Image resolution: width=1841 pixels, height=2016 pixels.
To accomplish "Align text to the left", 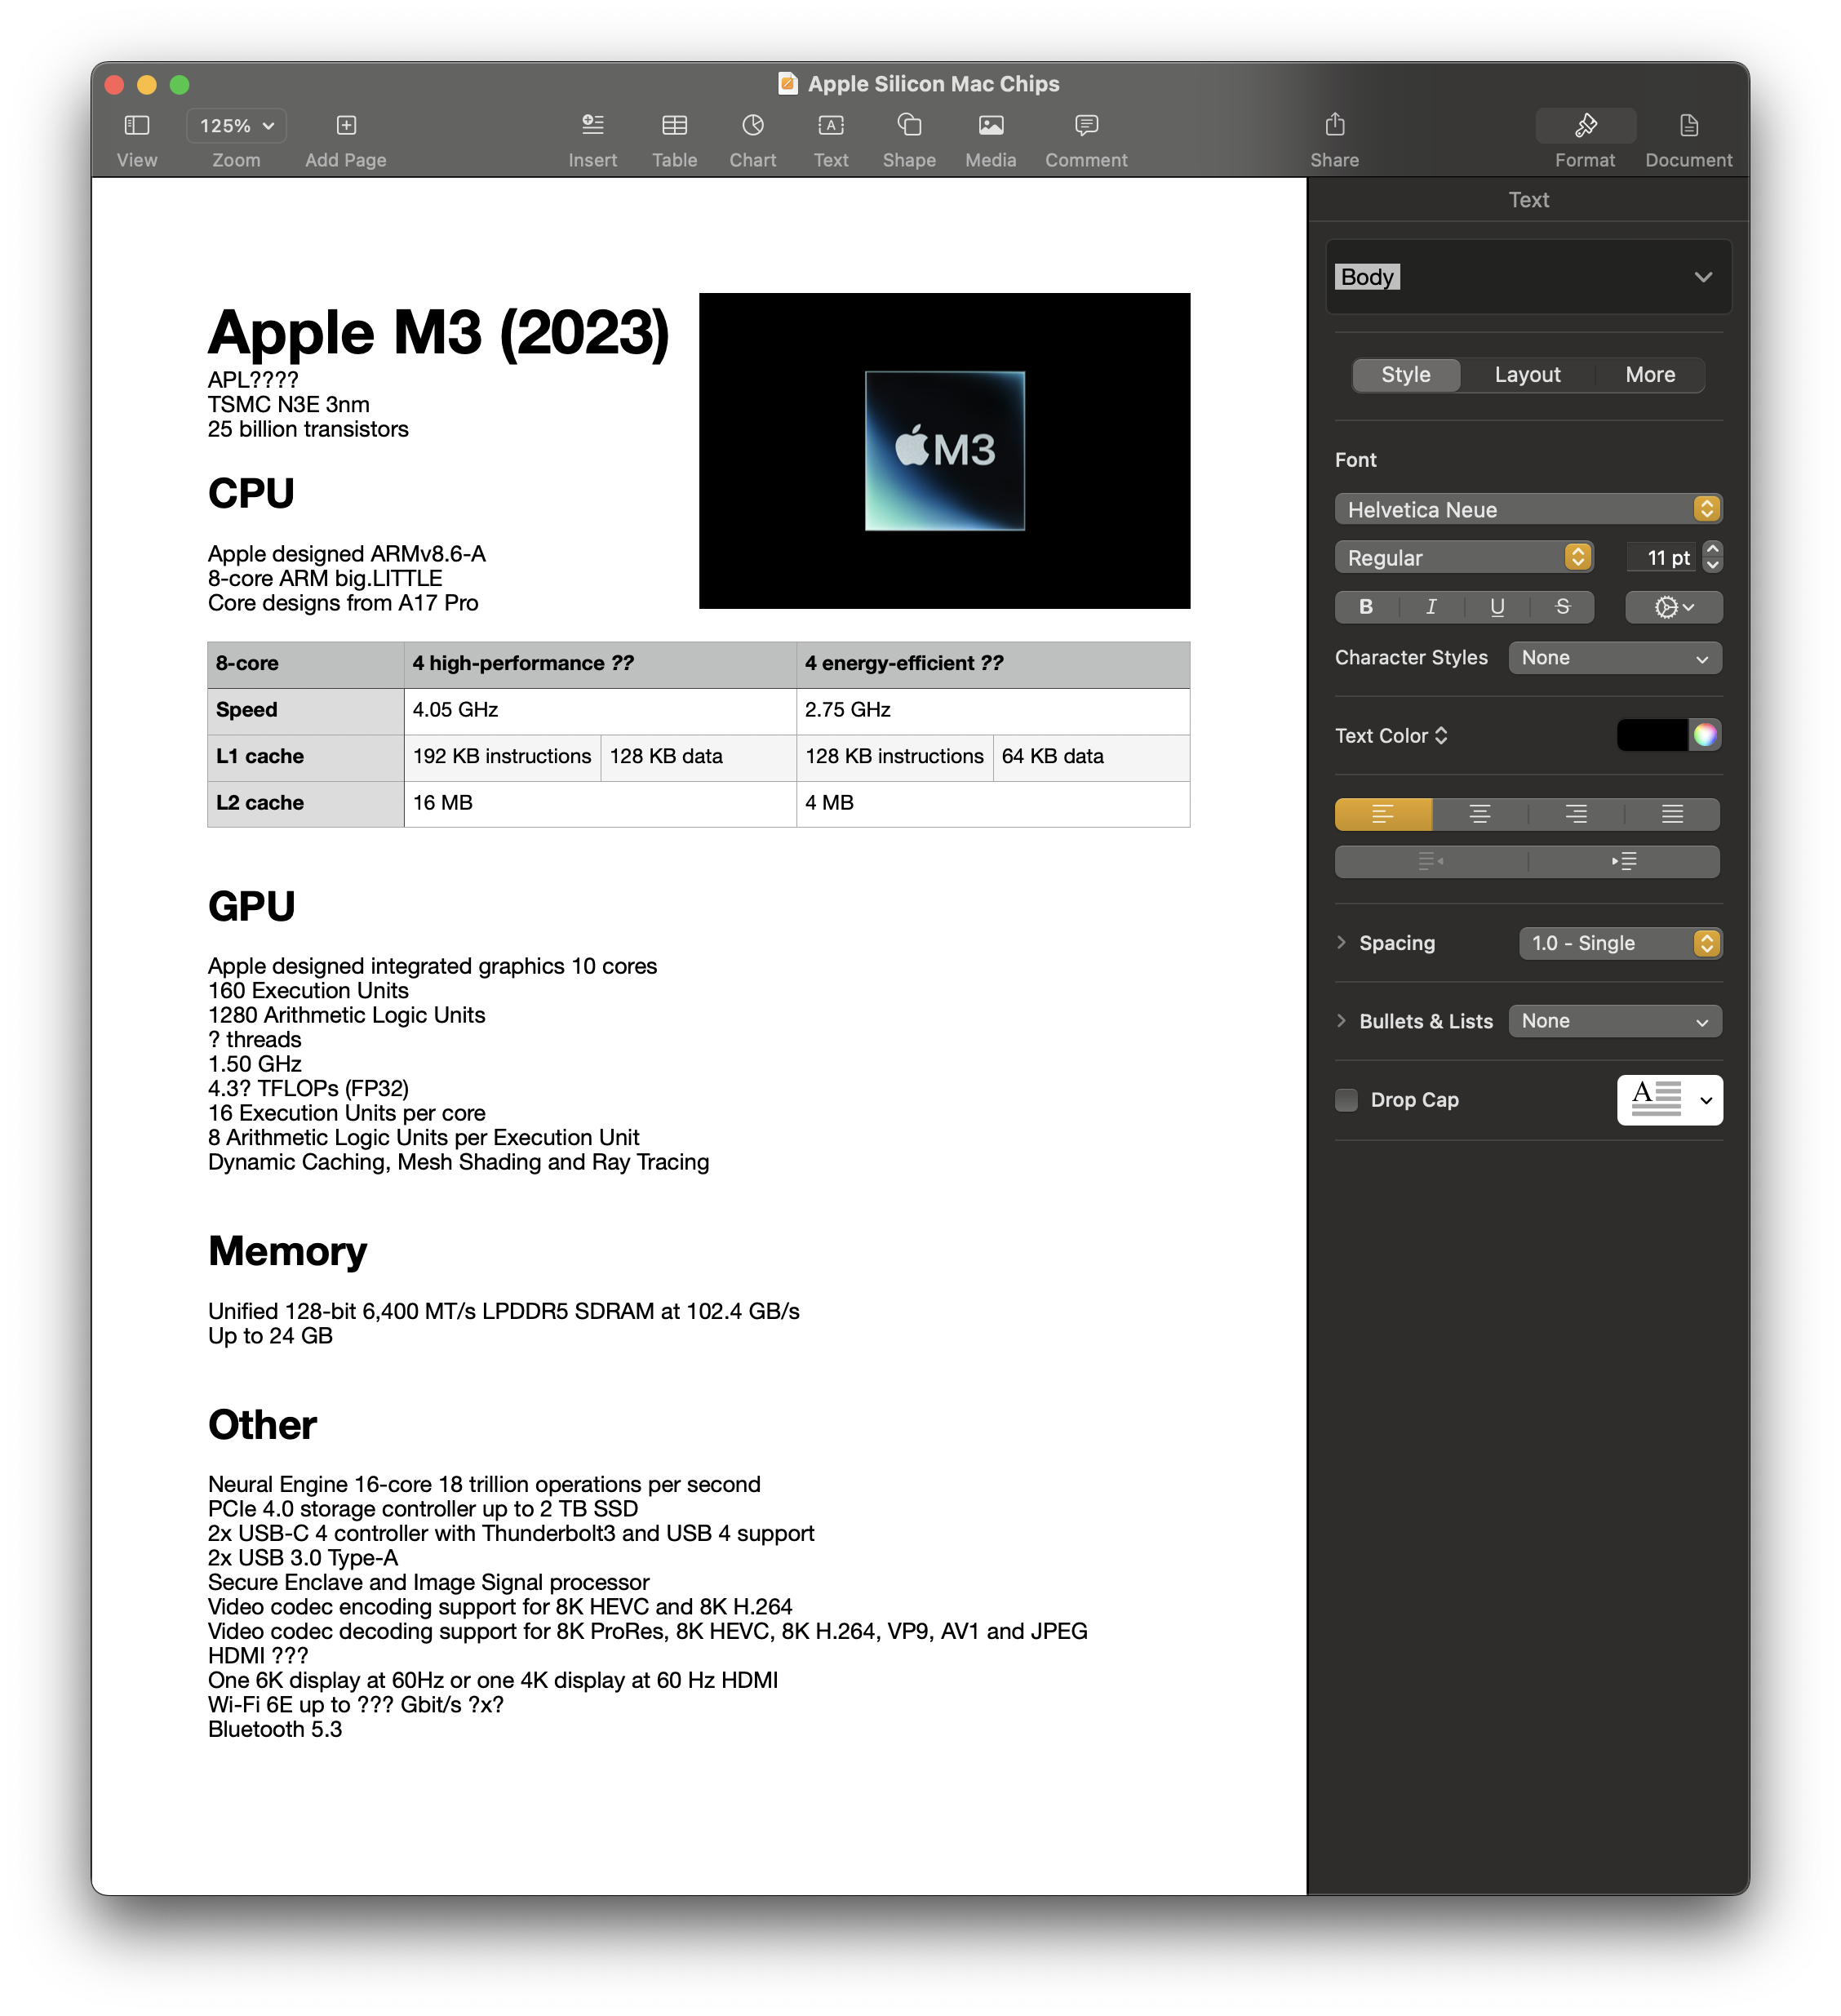I will coord(1383,815).
